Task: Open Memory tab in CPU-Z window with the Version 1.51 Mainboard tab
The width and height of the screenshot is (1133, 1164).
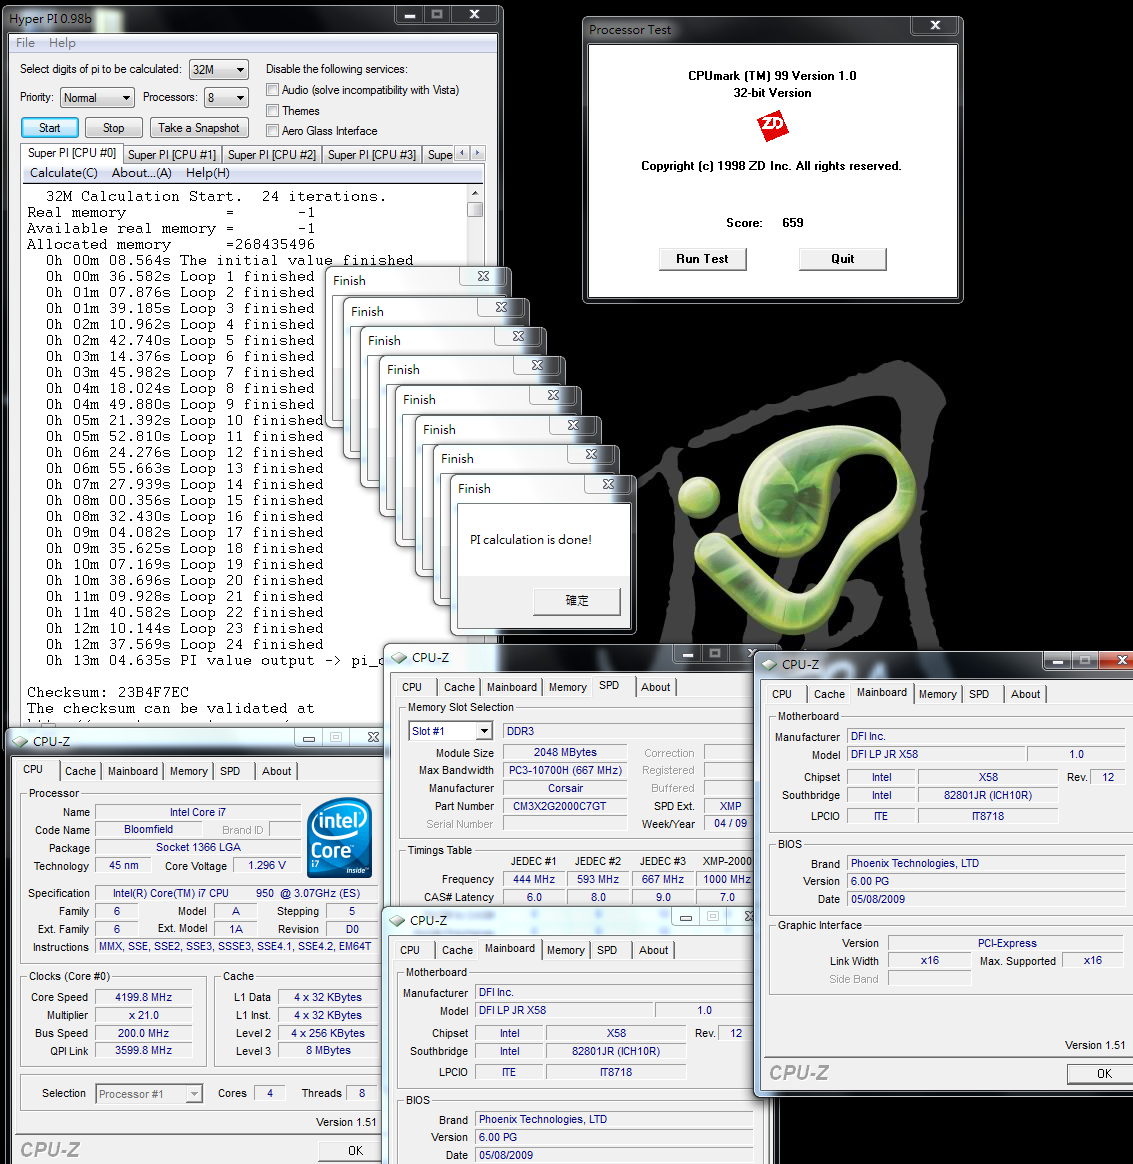Action: click(937, 694)
